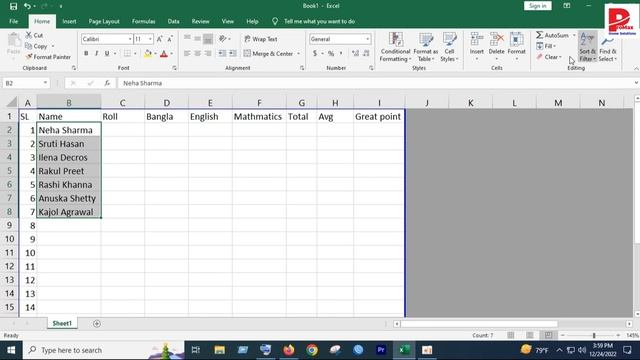Decrease decimal places

(x=366, y=53)
